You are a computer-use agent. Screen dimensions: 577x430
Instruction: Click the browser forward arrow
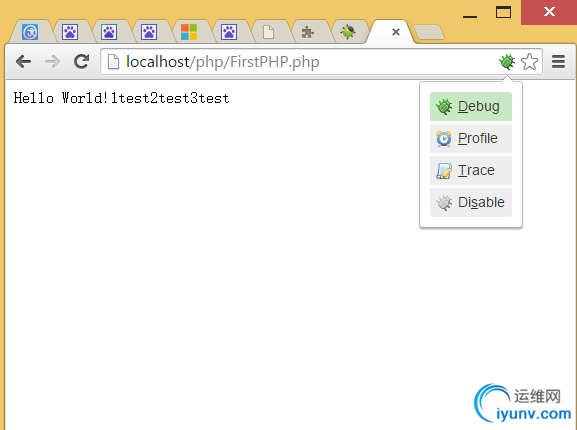tap(52, 61)
